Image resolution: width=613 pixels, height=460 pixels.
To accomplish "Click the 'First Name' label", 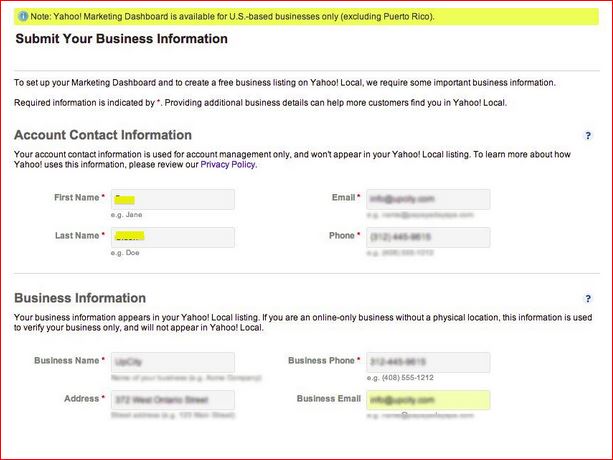I will point(77,197).
